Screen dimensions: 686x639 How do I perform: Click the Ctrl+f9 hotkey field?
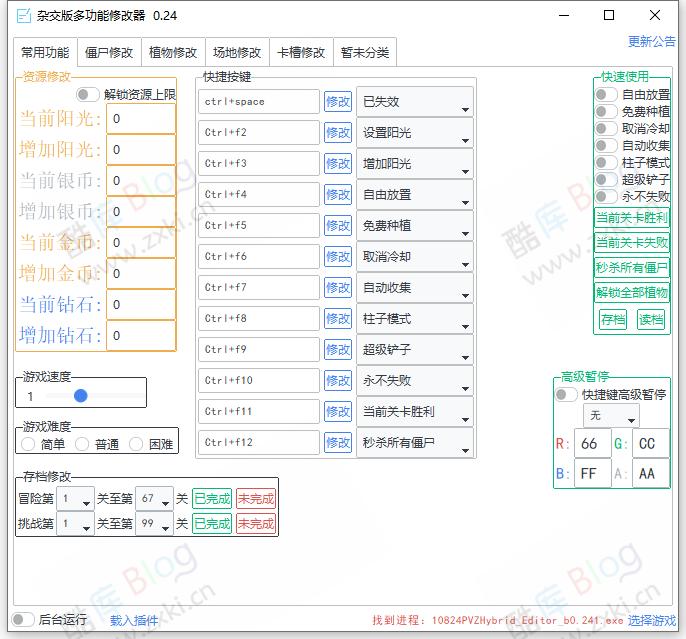(x=259, y=349)
